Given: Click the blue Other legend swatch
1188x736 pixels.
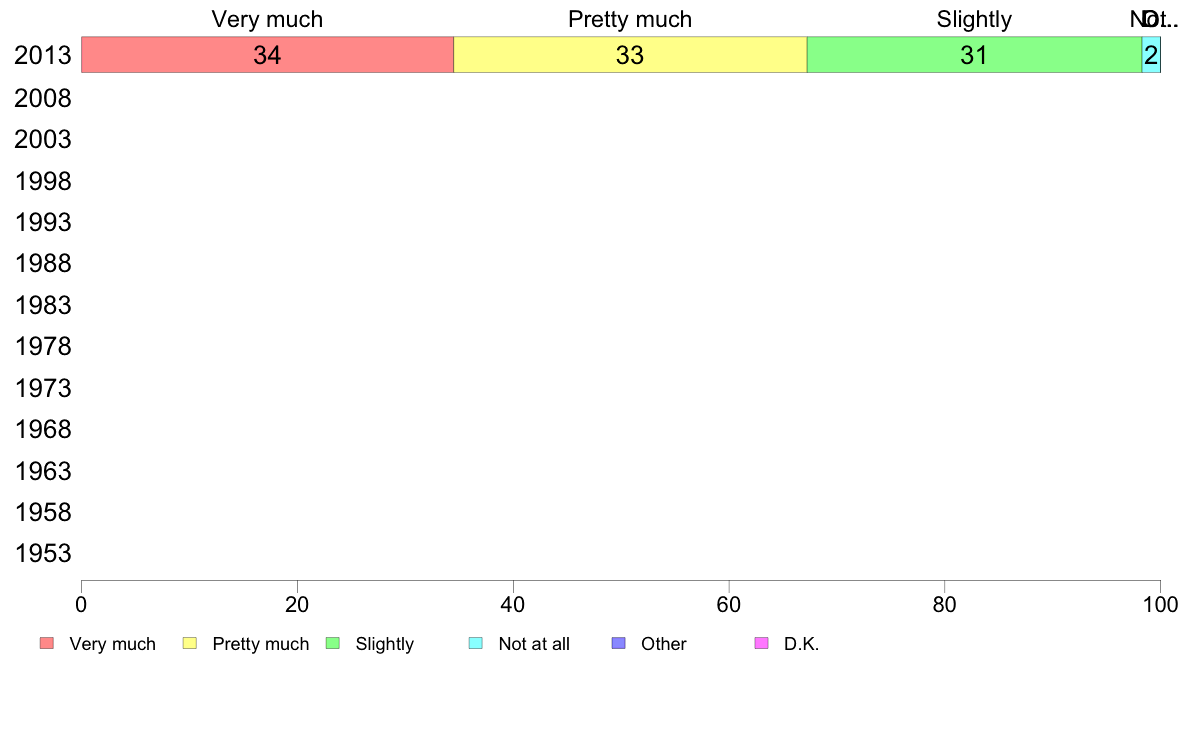Looking at the screenshot, I should pos(618,643).
